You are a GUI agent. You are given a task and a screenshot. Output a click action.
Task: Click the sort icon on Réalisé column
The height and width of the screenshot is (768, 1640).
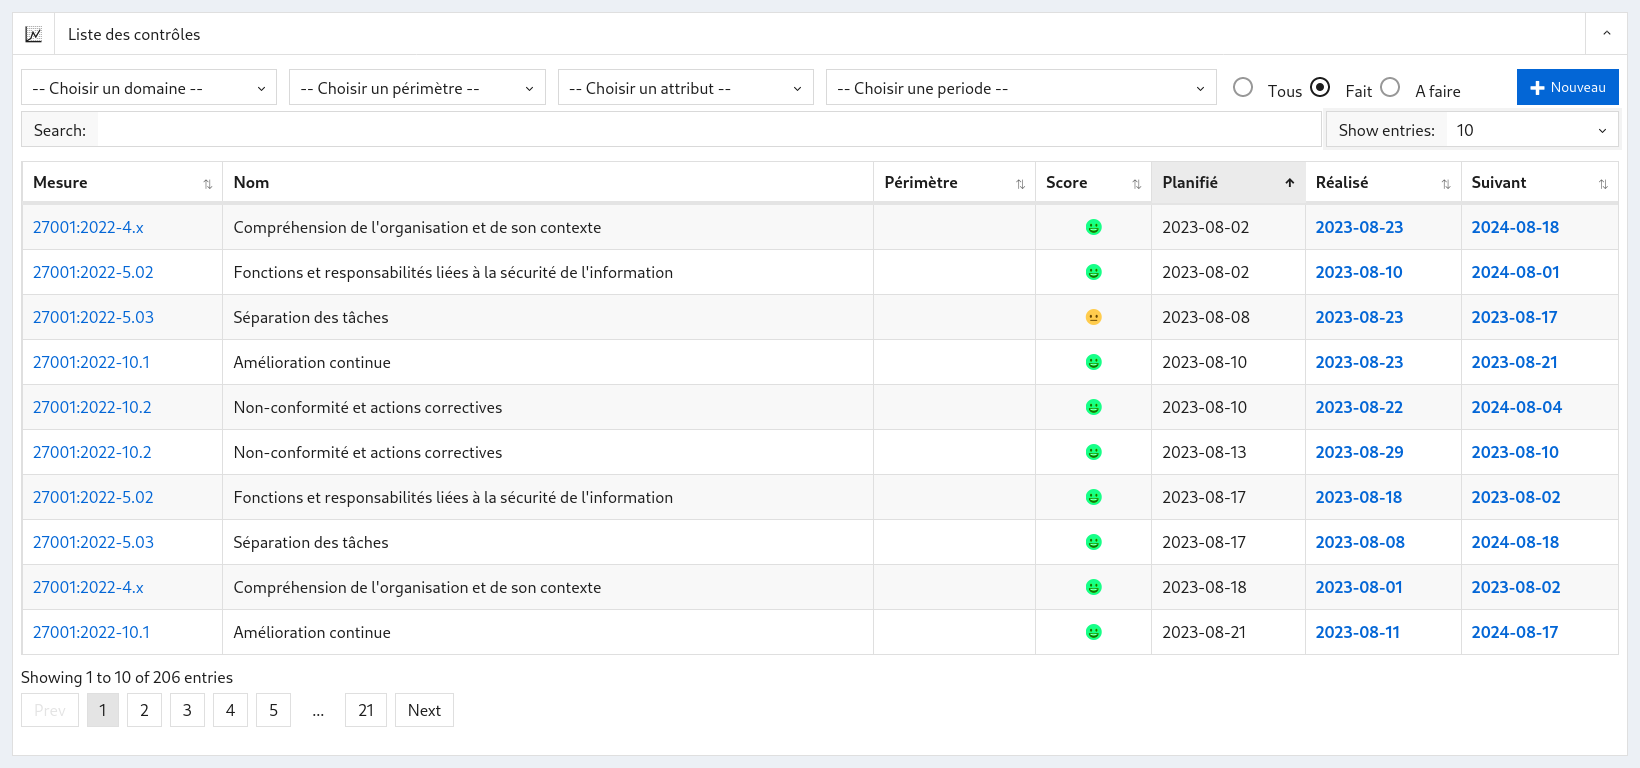(1445, 184)
